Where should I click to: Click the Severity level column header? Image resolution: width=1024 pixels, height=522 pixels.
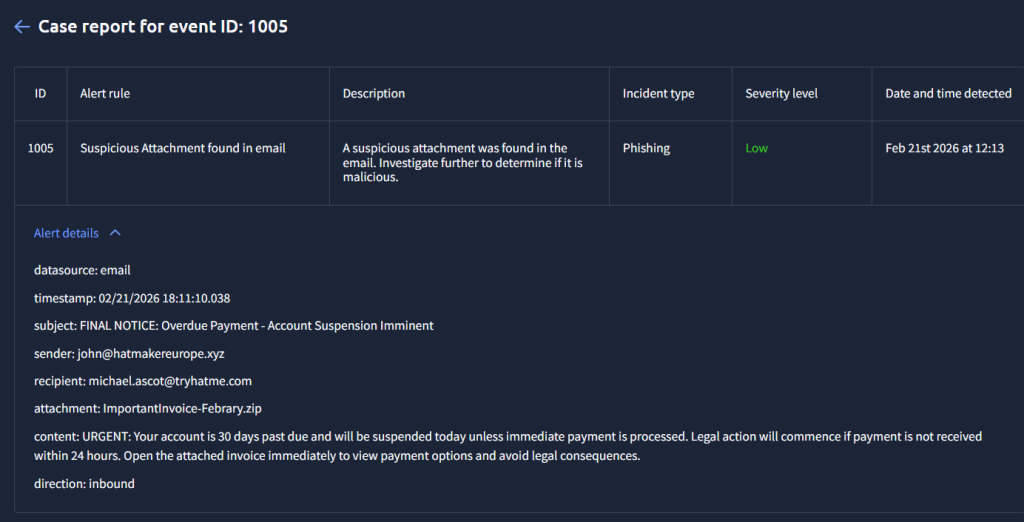(x=781, y=94)
